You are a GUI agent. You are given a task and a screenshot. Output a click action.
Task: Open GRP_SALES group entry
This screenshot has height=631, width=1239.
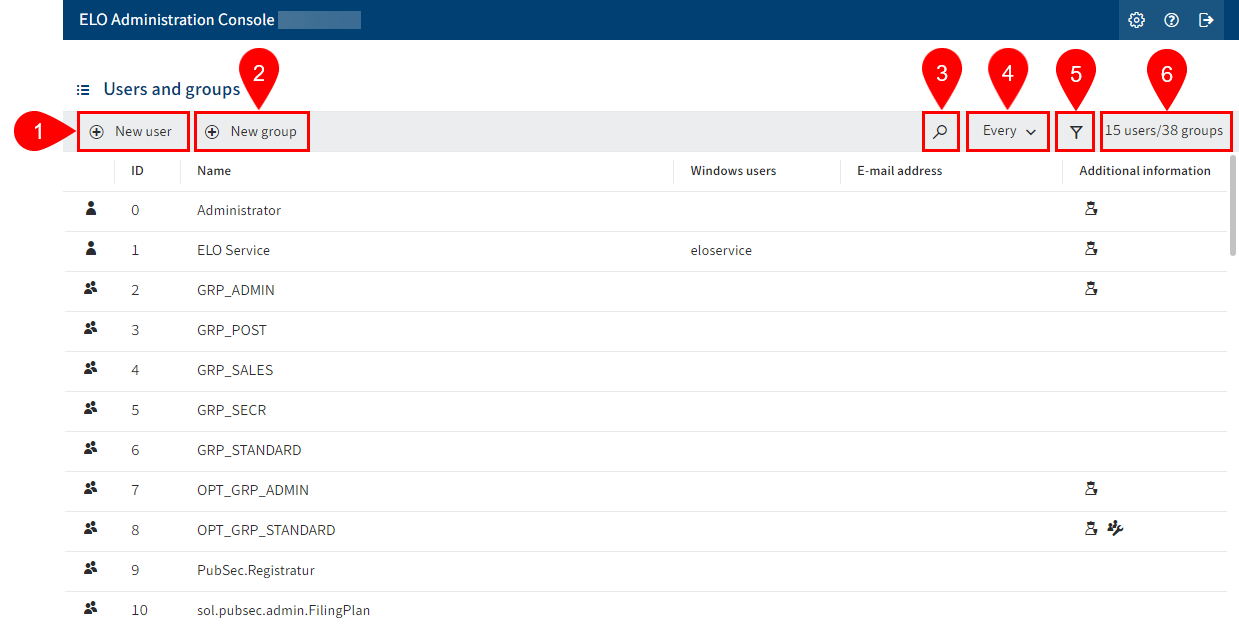(x=234, y=369)
